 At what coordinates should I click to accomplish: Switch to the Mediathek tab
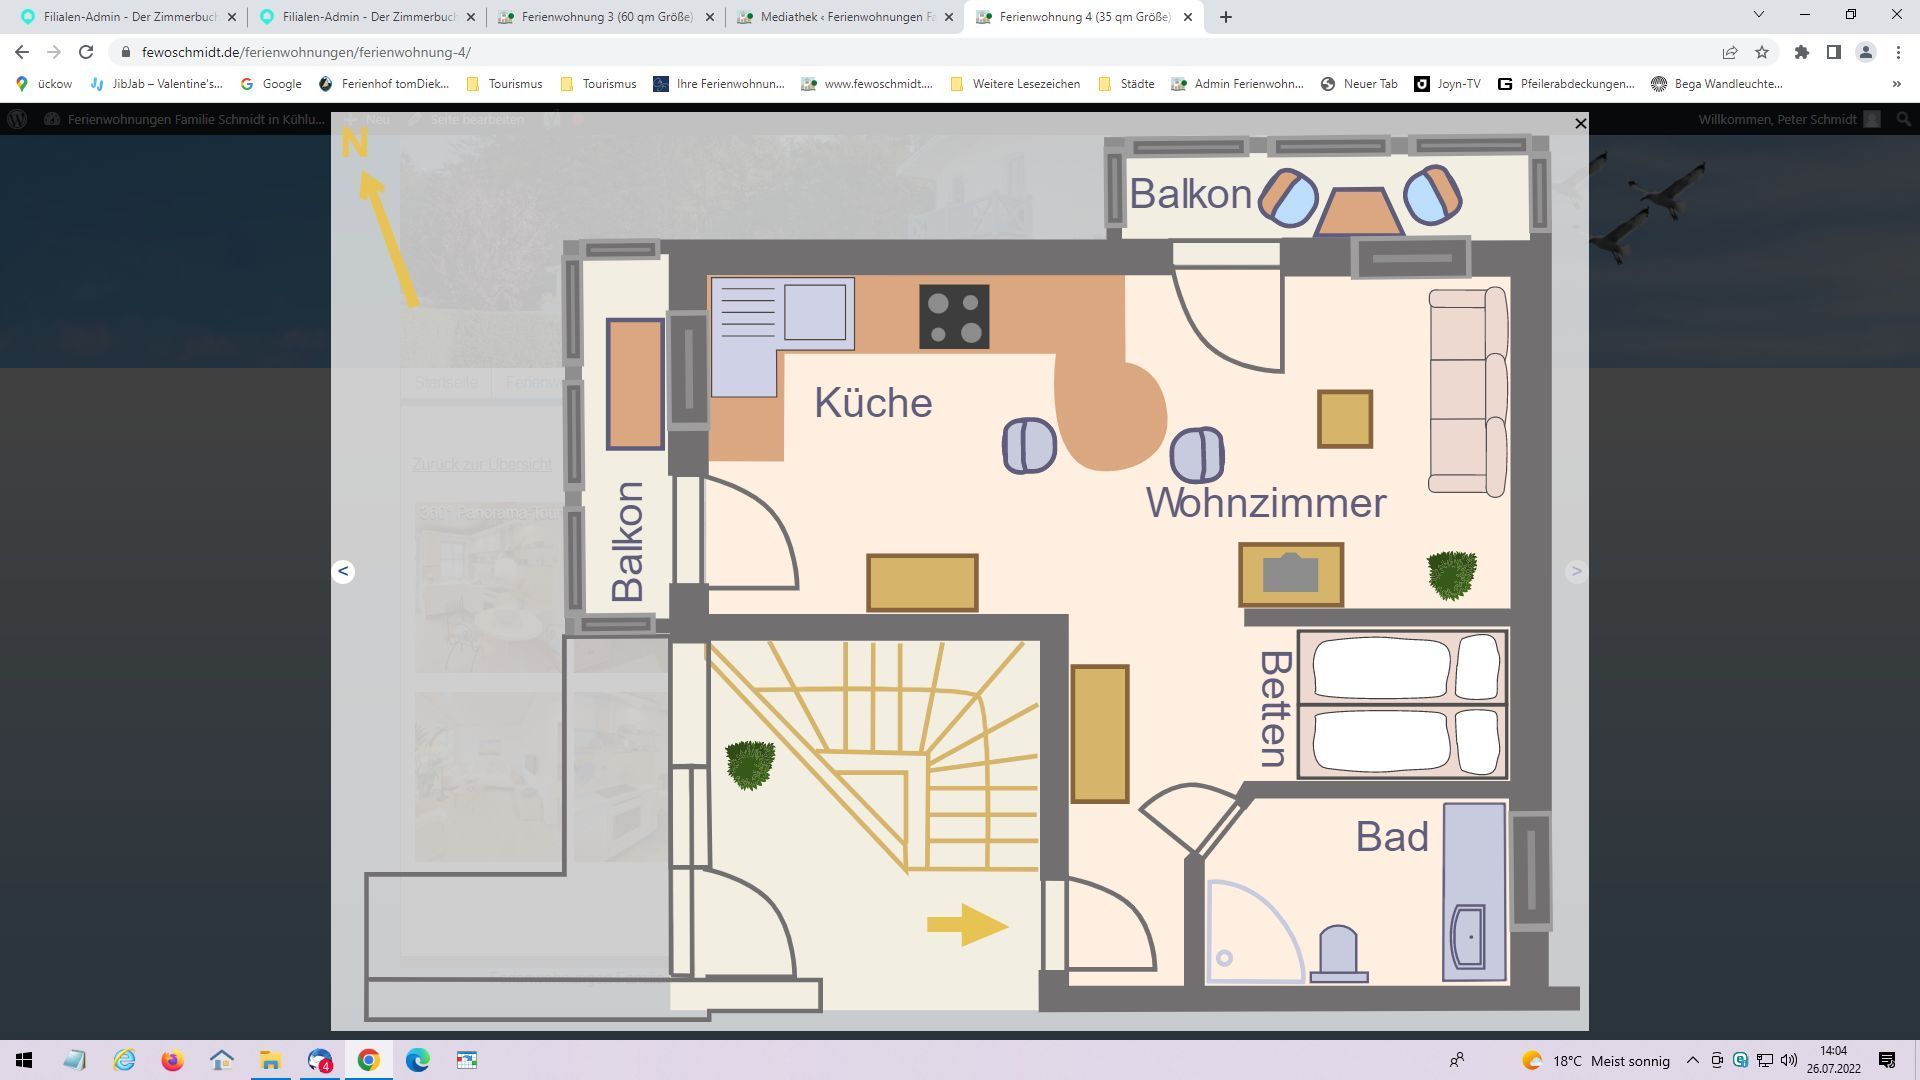(x=845, y=17)
